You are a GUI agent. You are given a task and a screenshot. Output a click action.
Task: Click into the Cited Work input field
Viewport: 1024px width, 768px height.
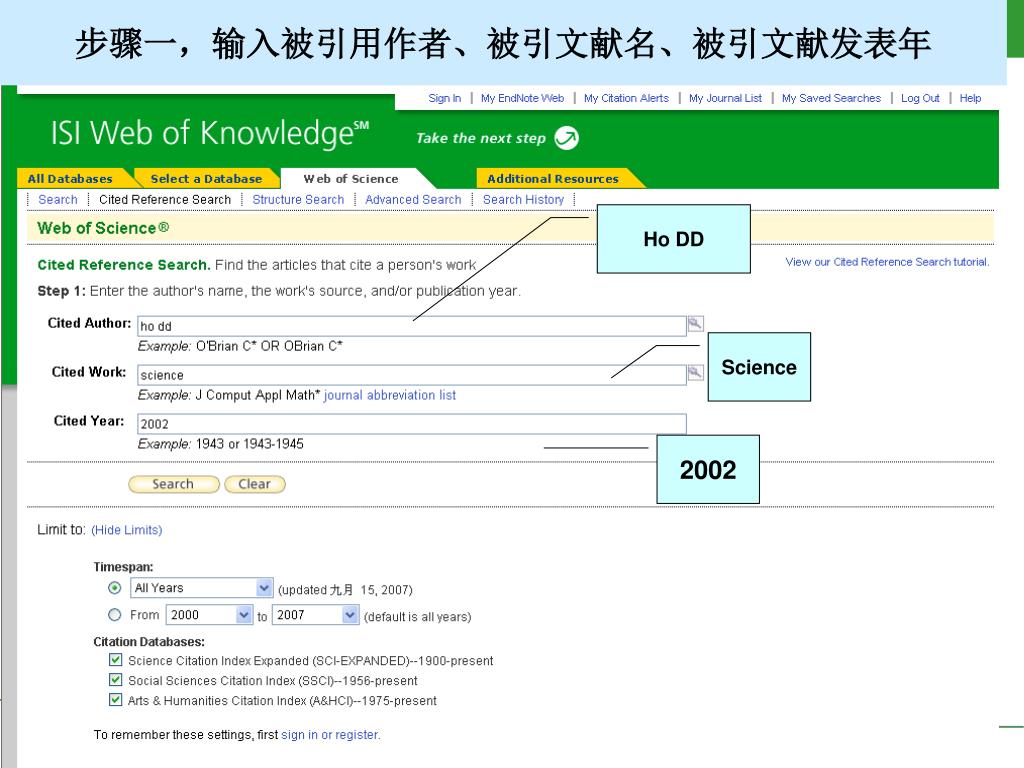412,375
